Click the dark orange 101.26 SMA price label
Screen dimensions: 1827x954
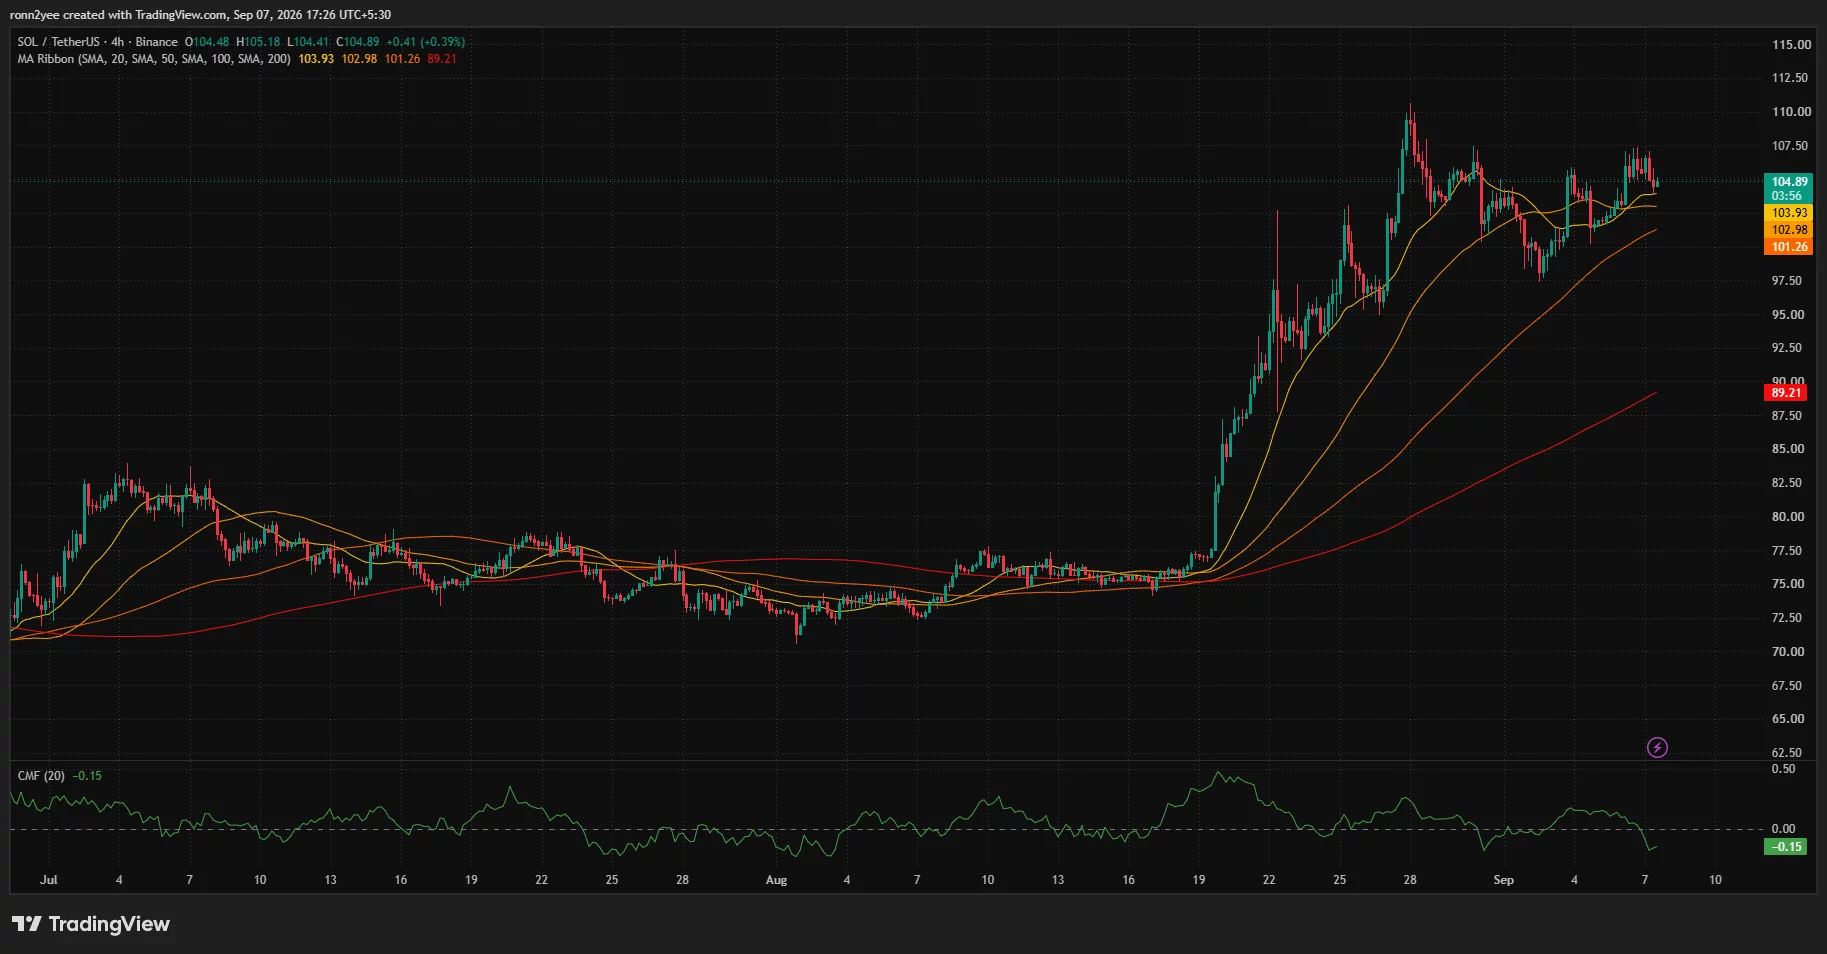[x=1789, y=247]
